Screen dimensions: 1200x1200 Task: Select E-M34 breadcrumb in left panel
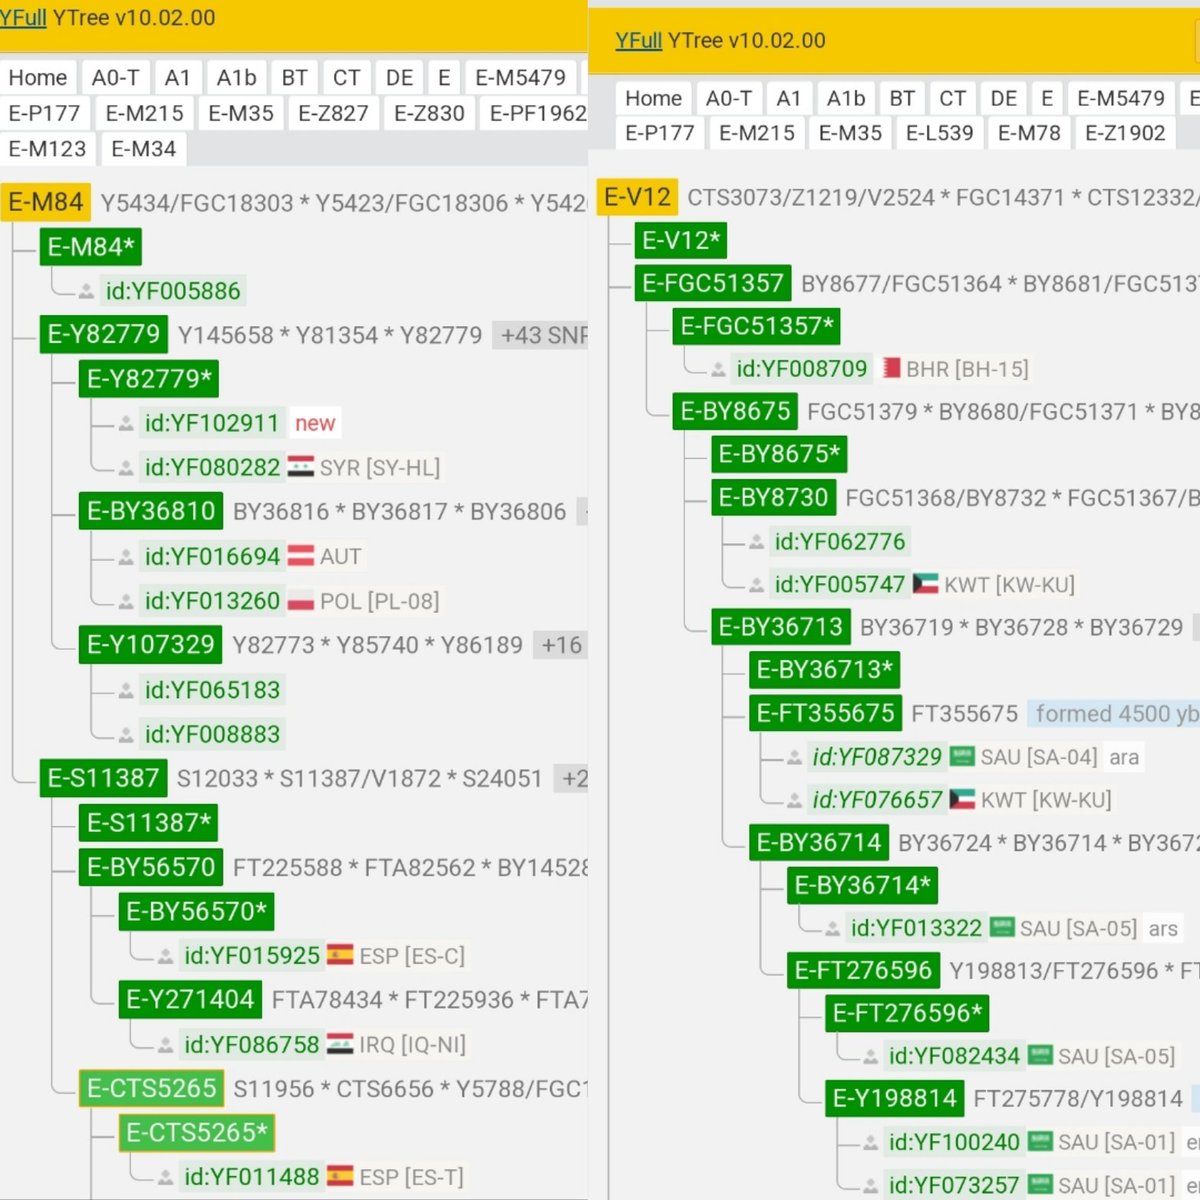143,149
